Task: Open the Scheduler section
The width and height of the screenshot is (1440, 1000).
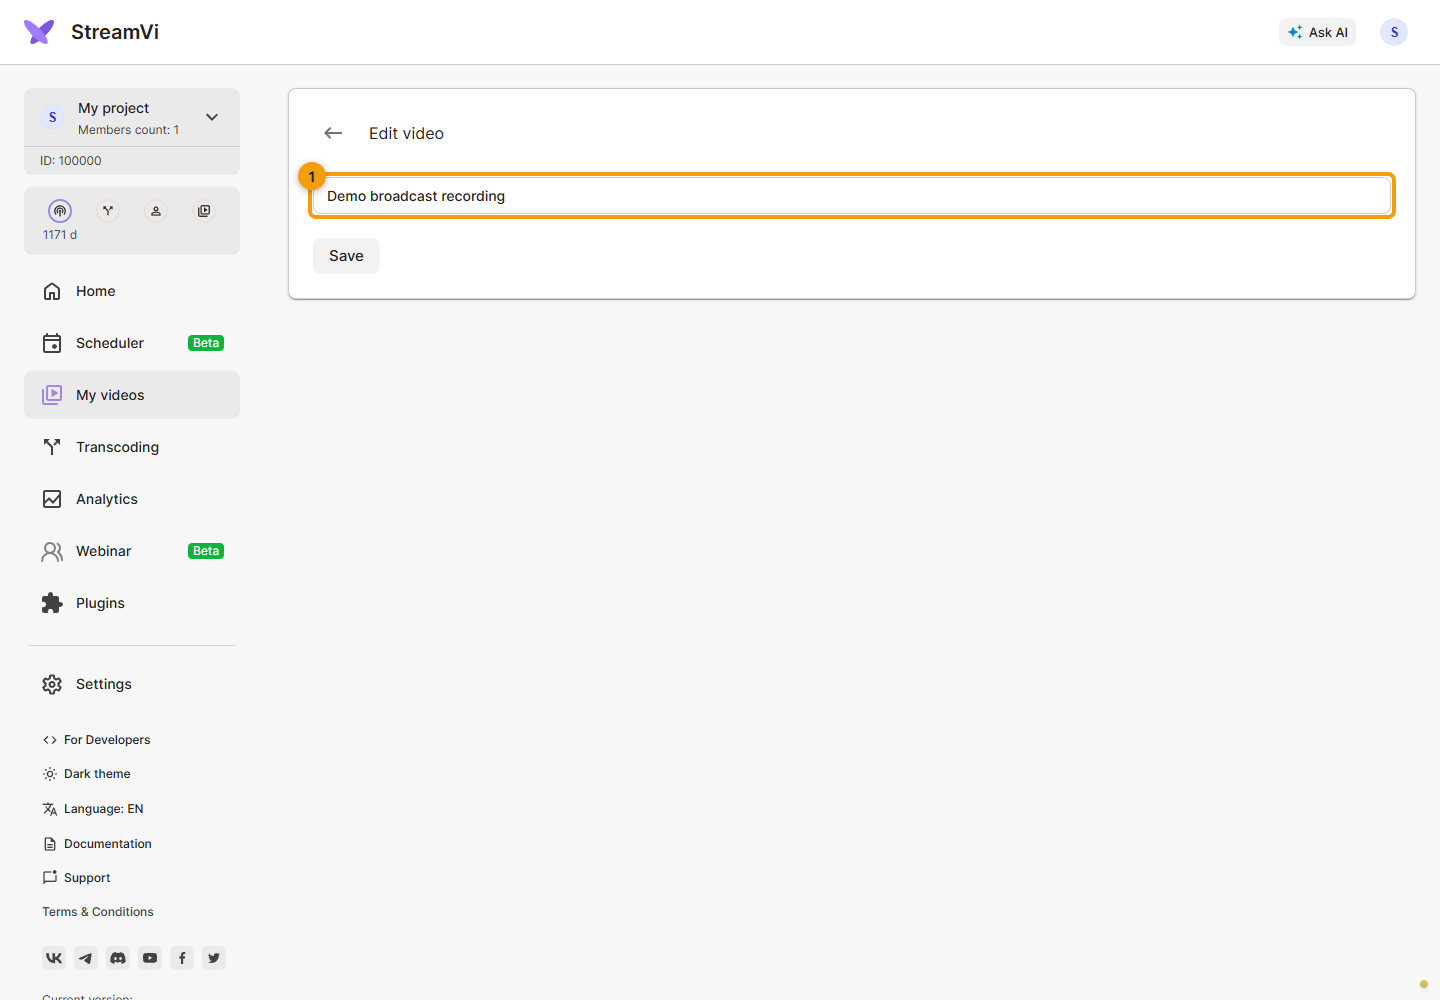Action: click(132, 343)
